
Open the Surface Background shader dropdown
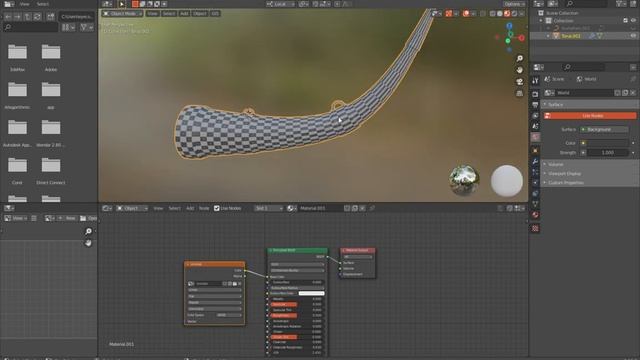pos(604,129)
